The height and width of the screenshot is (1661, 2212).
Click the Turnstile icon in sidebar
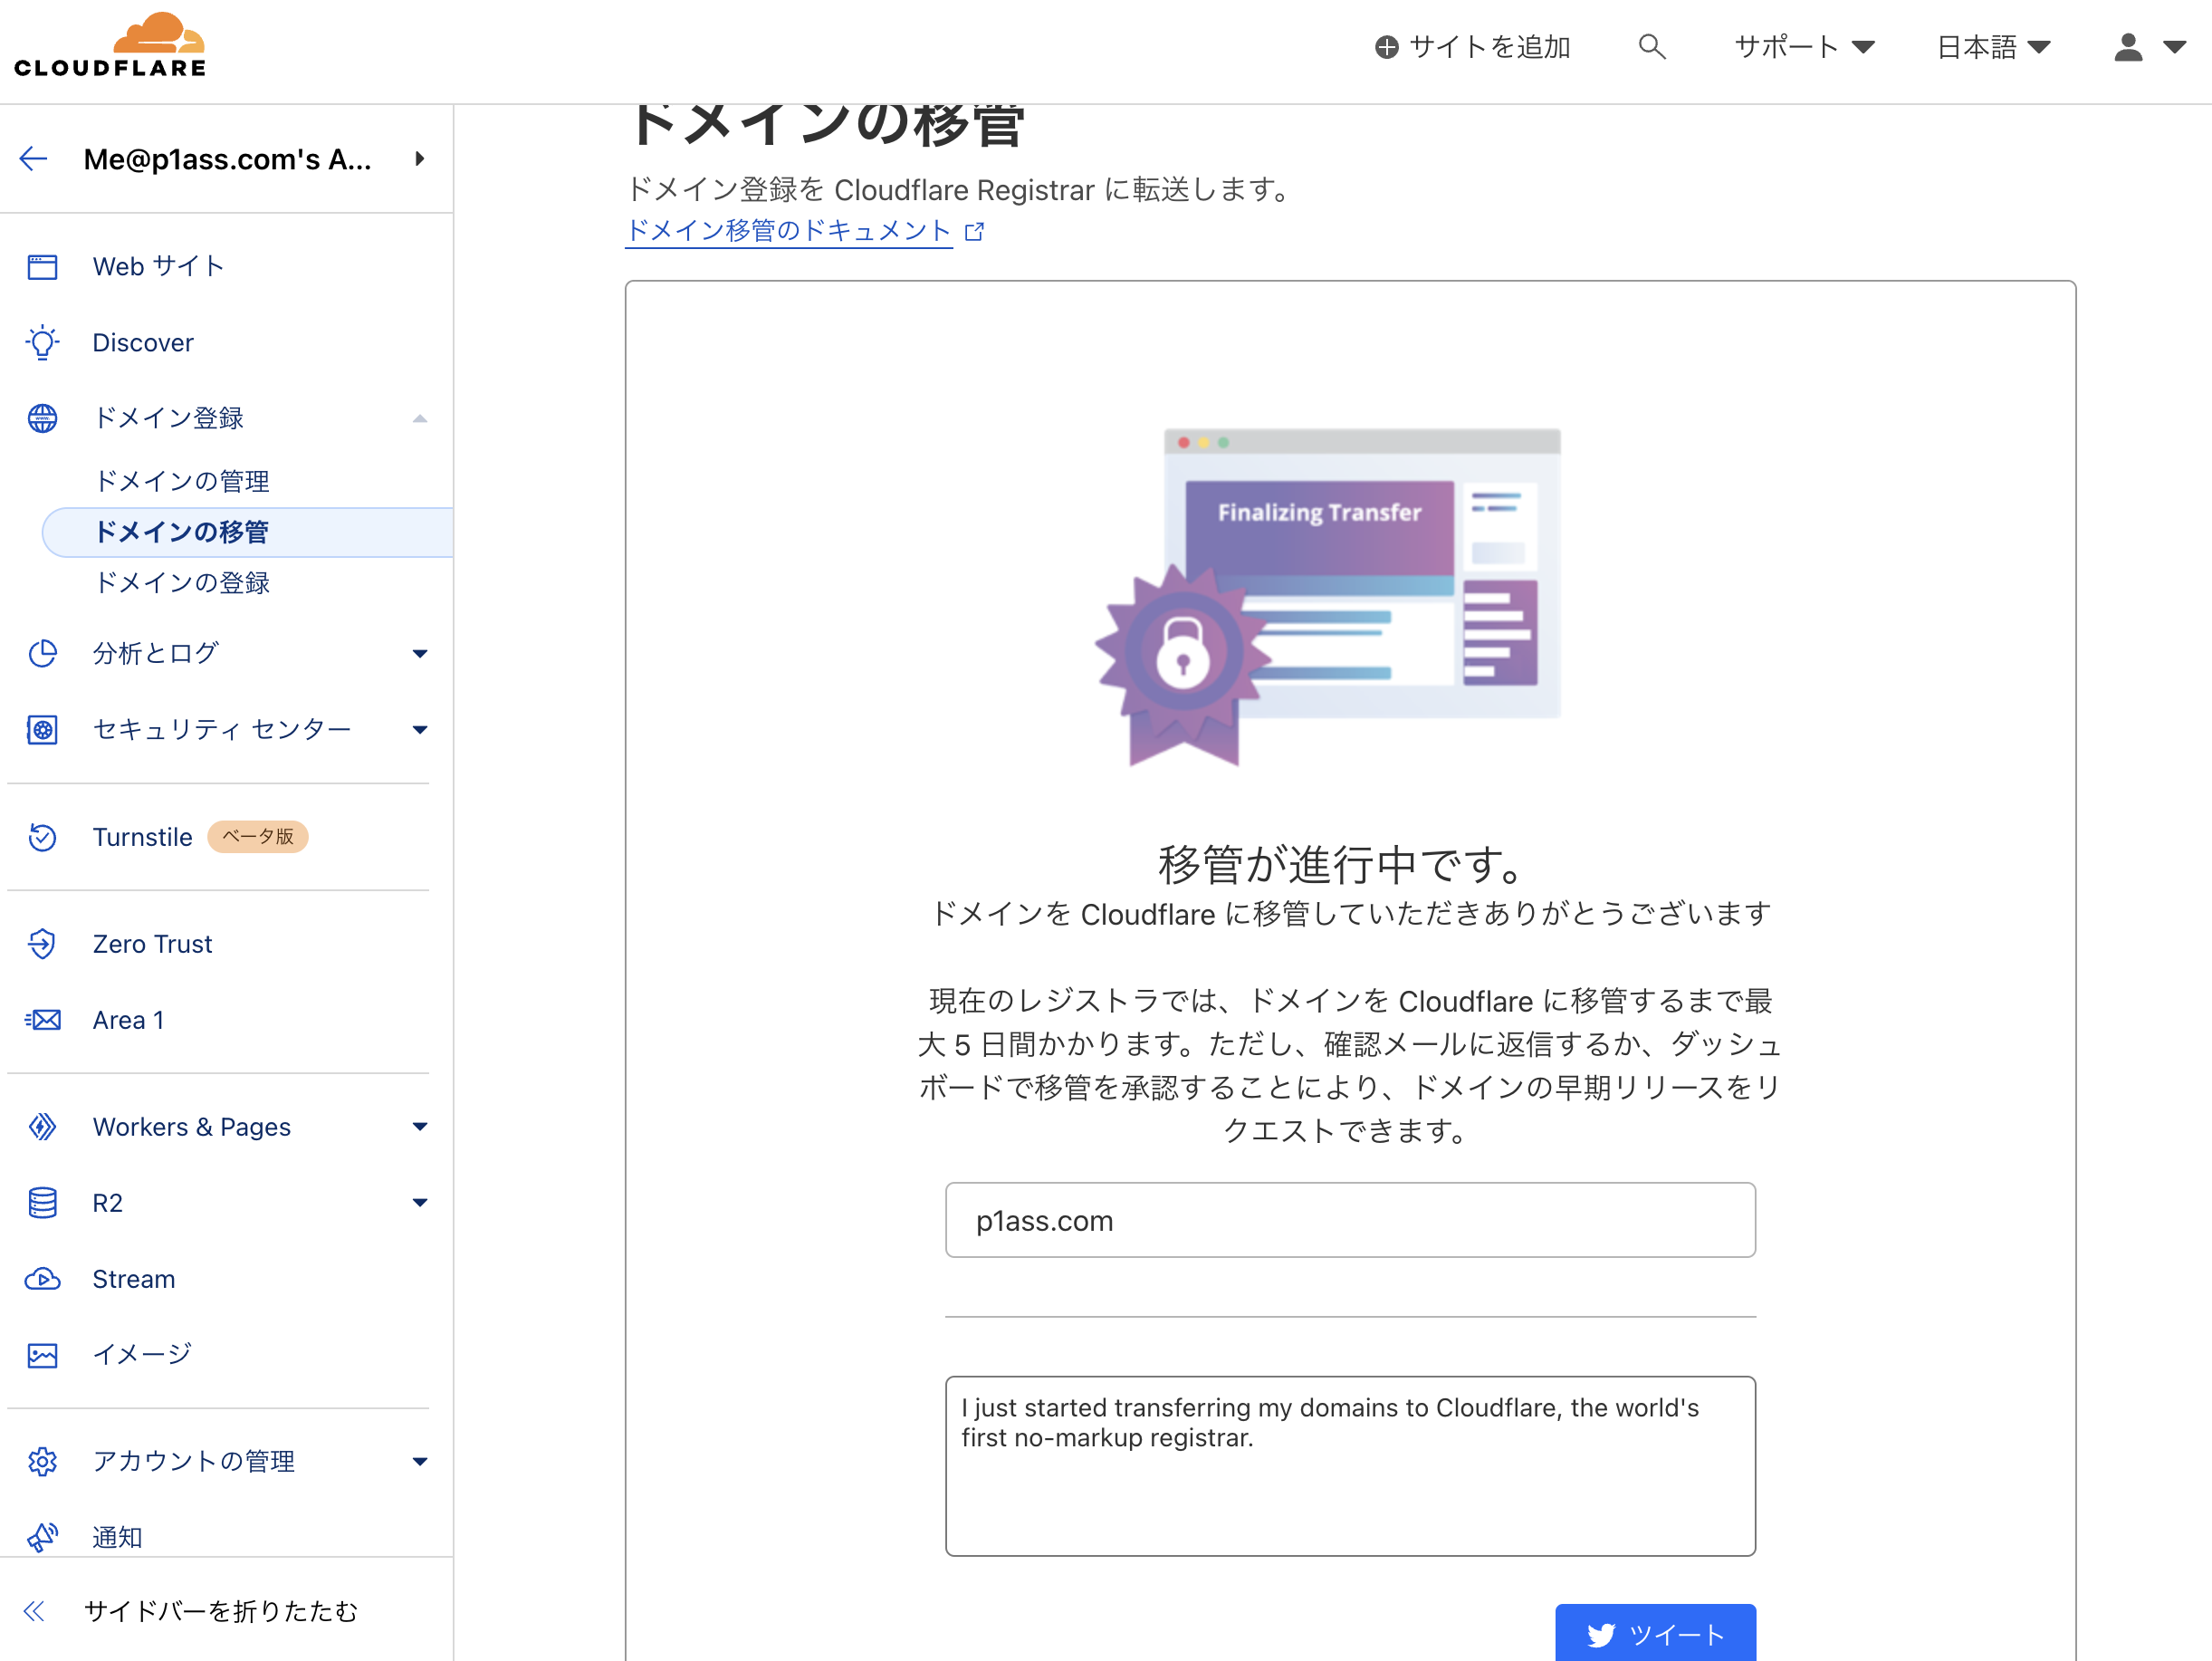[x=42, y=837]
